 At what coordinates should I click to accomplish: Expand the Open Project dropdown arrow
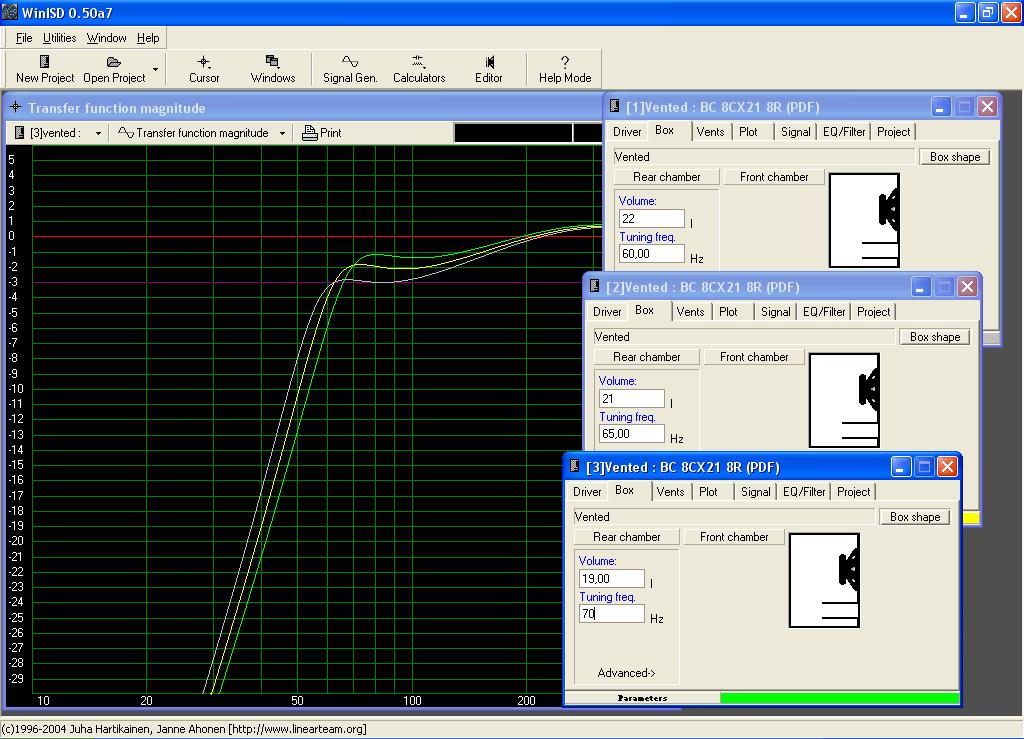[x=155, y=69]
